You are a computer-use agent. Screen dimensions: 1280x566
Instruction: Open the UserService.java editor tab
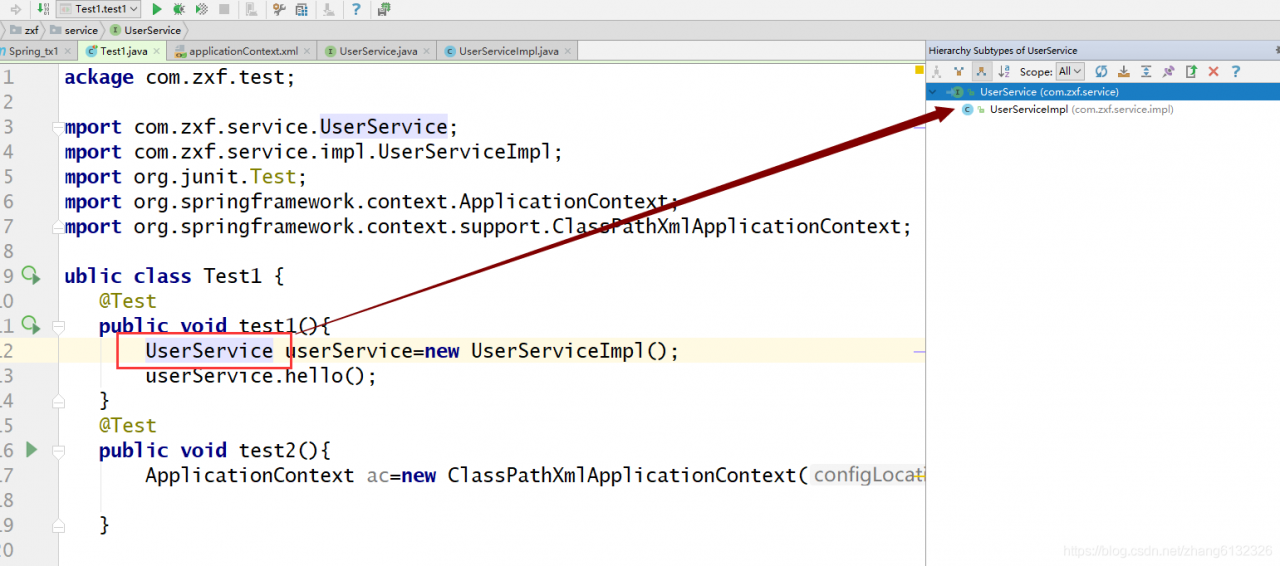(x=378, y=51)
